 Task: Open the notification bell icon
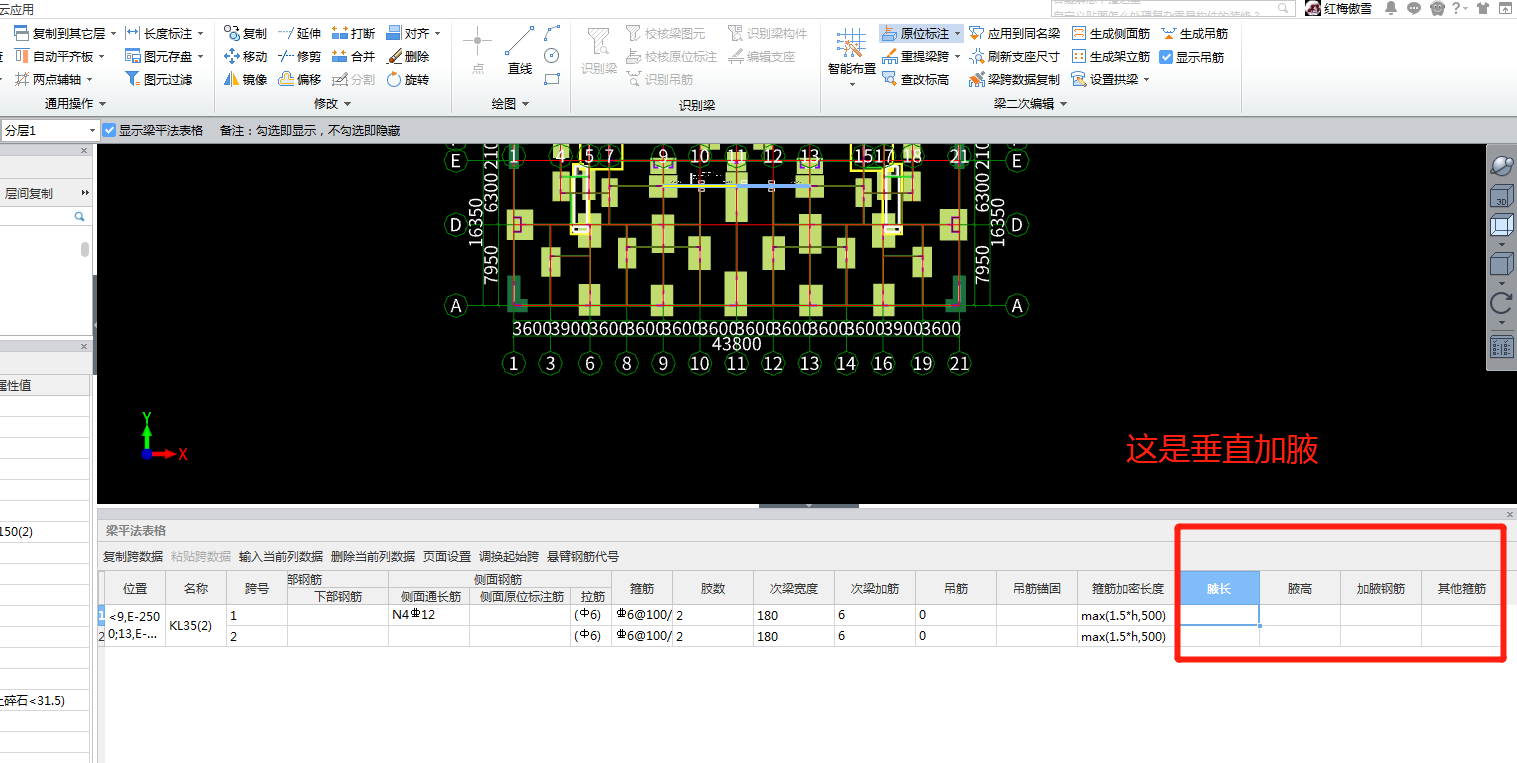[x=1391, y=8]
